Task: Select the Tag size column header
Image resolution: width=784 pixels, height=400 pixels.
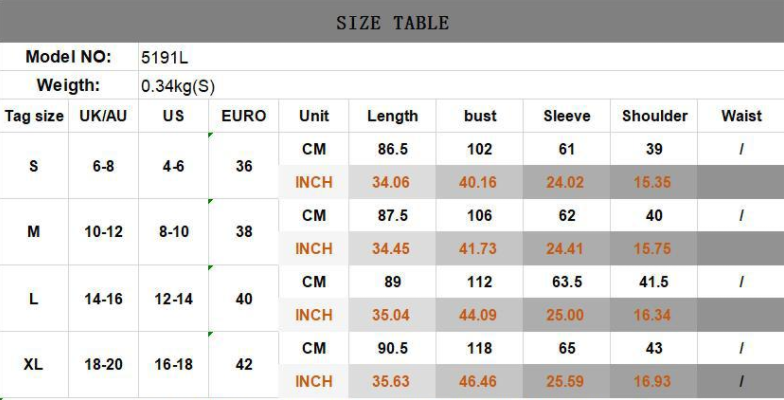Action: [x=34, y=116]
